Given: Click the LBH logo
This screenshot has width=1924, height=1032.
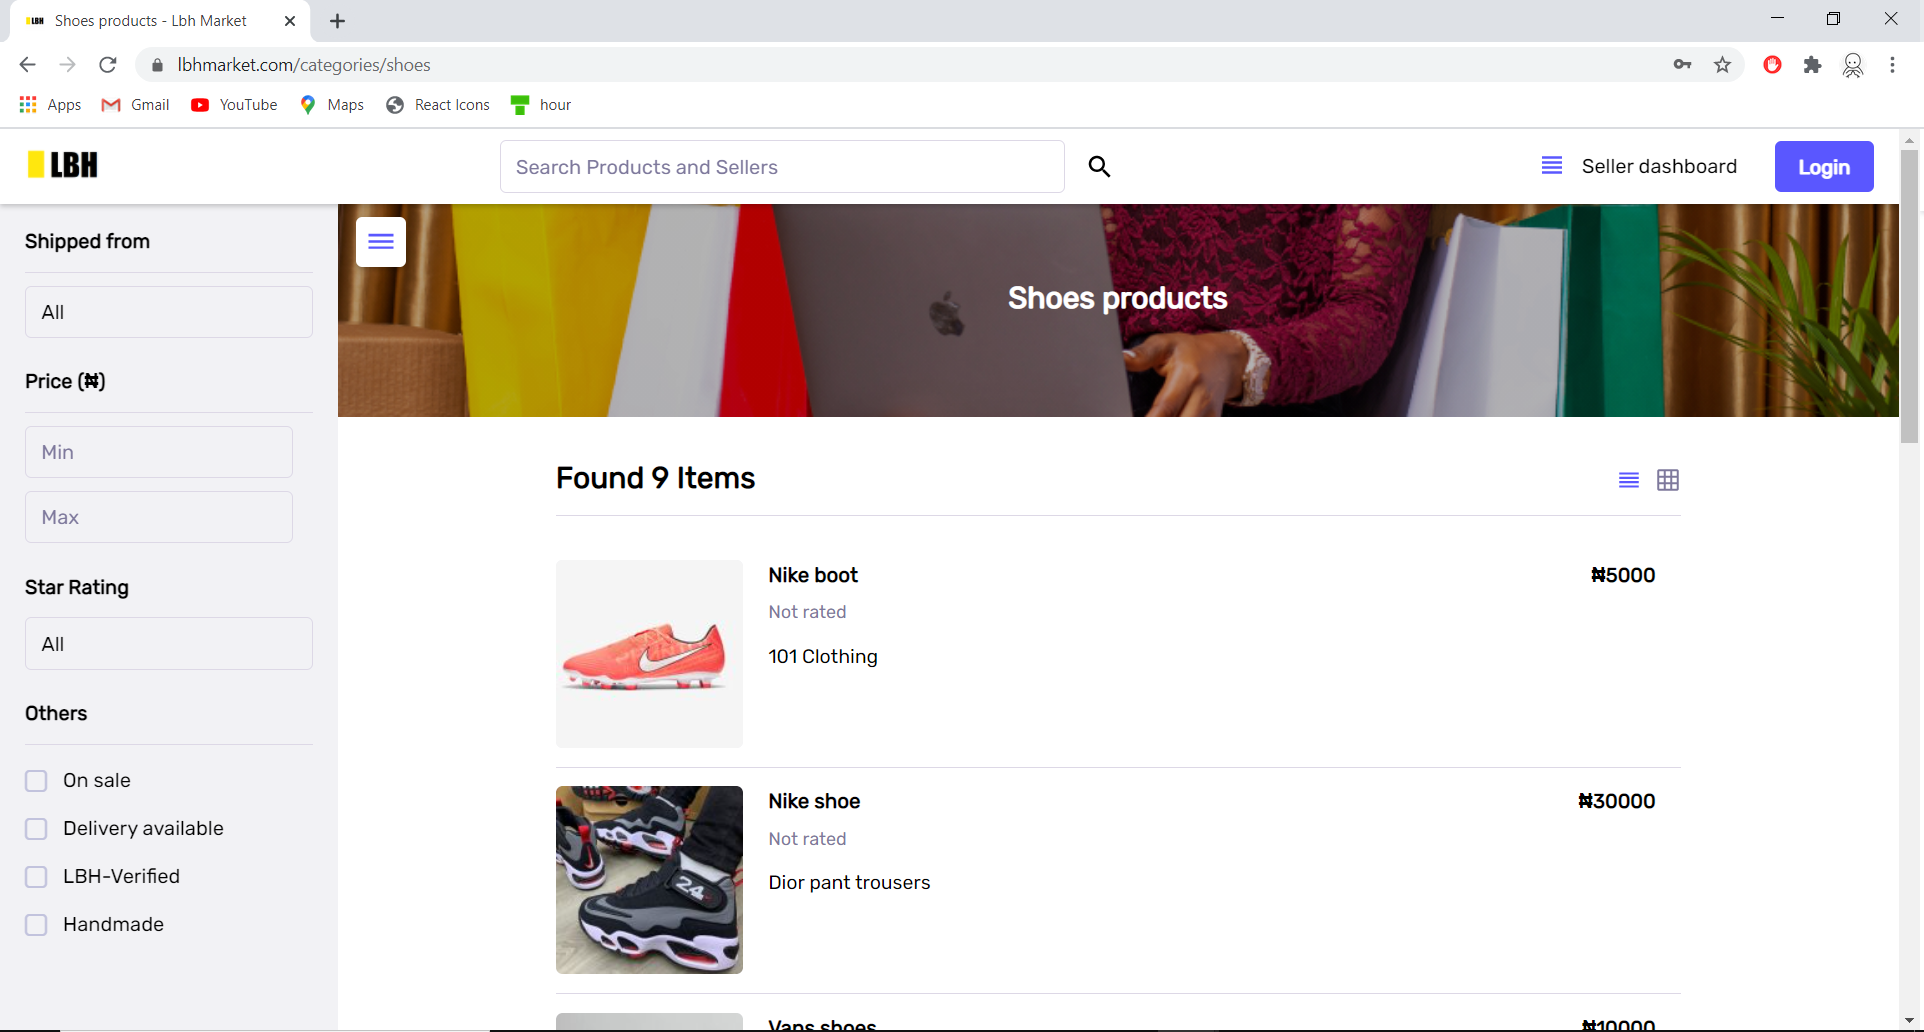Looking at the screenshot, I should point(63,165).
